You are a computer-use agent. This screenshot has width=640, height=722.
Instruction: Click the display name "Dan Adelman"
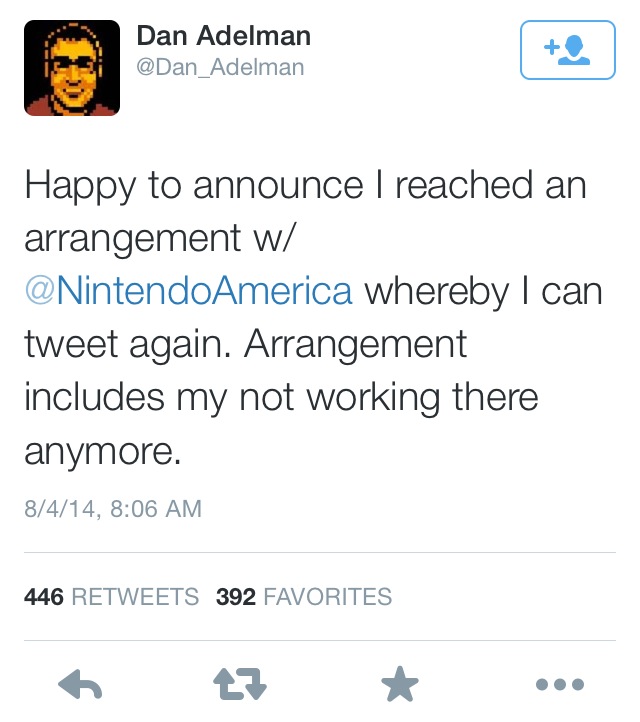tap(223, 37)
